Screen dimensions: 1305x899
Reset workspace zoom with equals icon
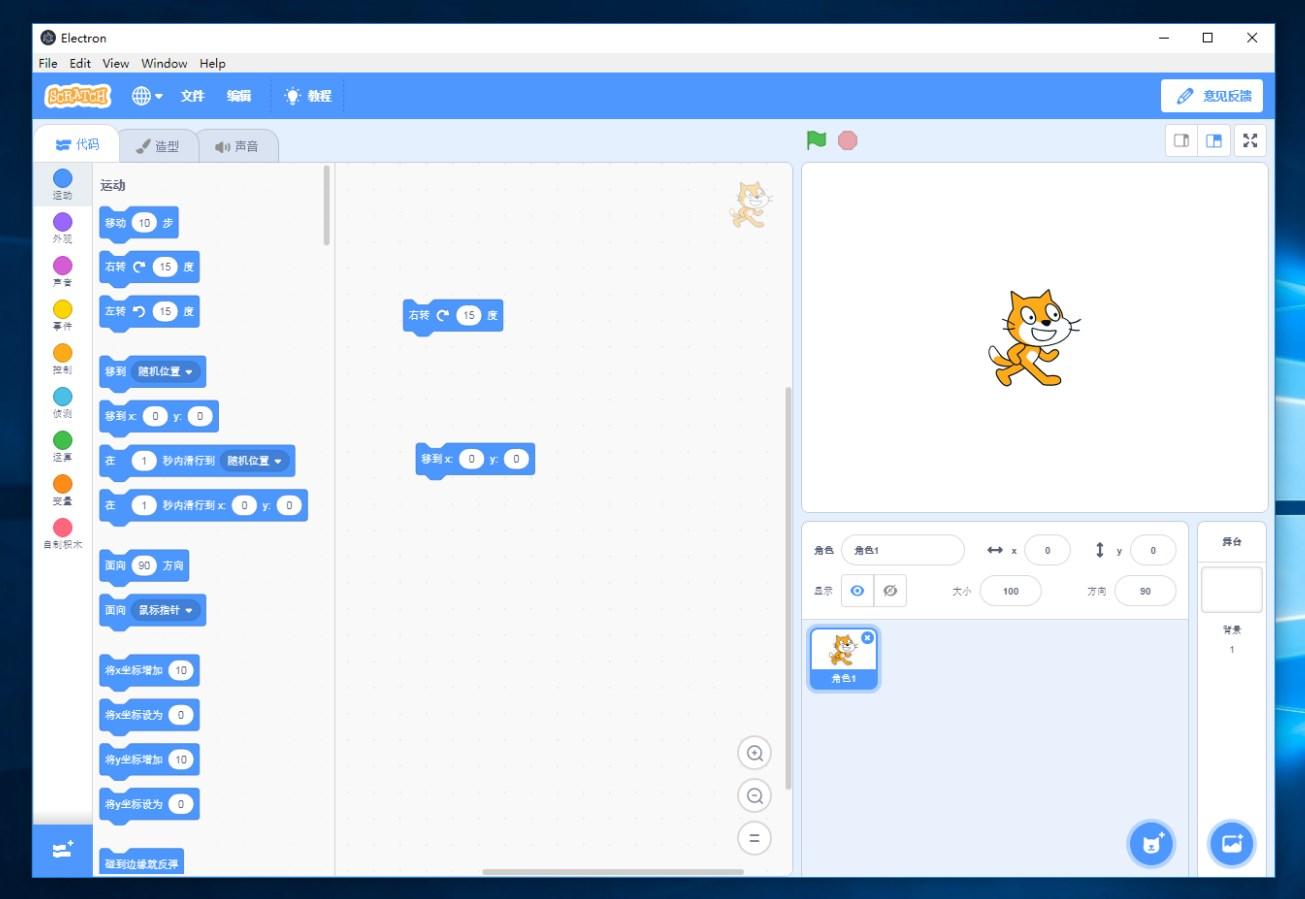click(x=755, y=838)
